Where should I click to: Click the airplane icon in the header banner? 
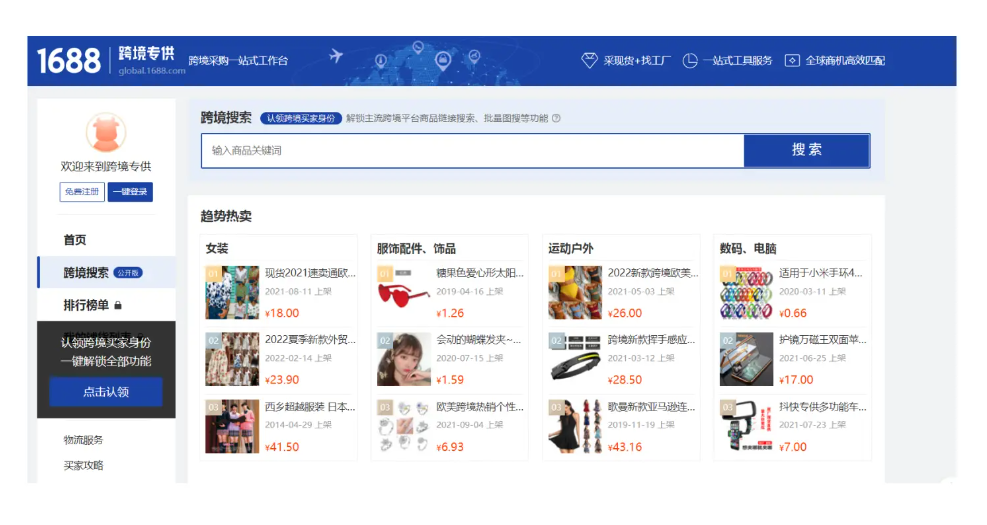tap(336, 55)
